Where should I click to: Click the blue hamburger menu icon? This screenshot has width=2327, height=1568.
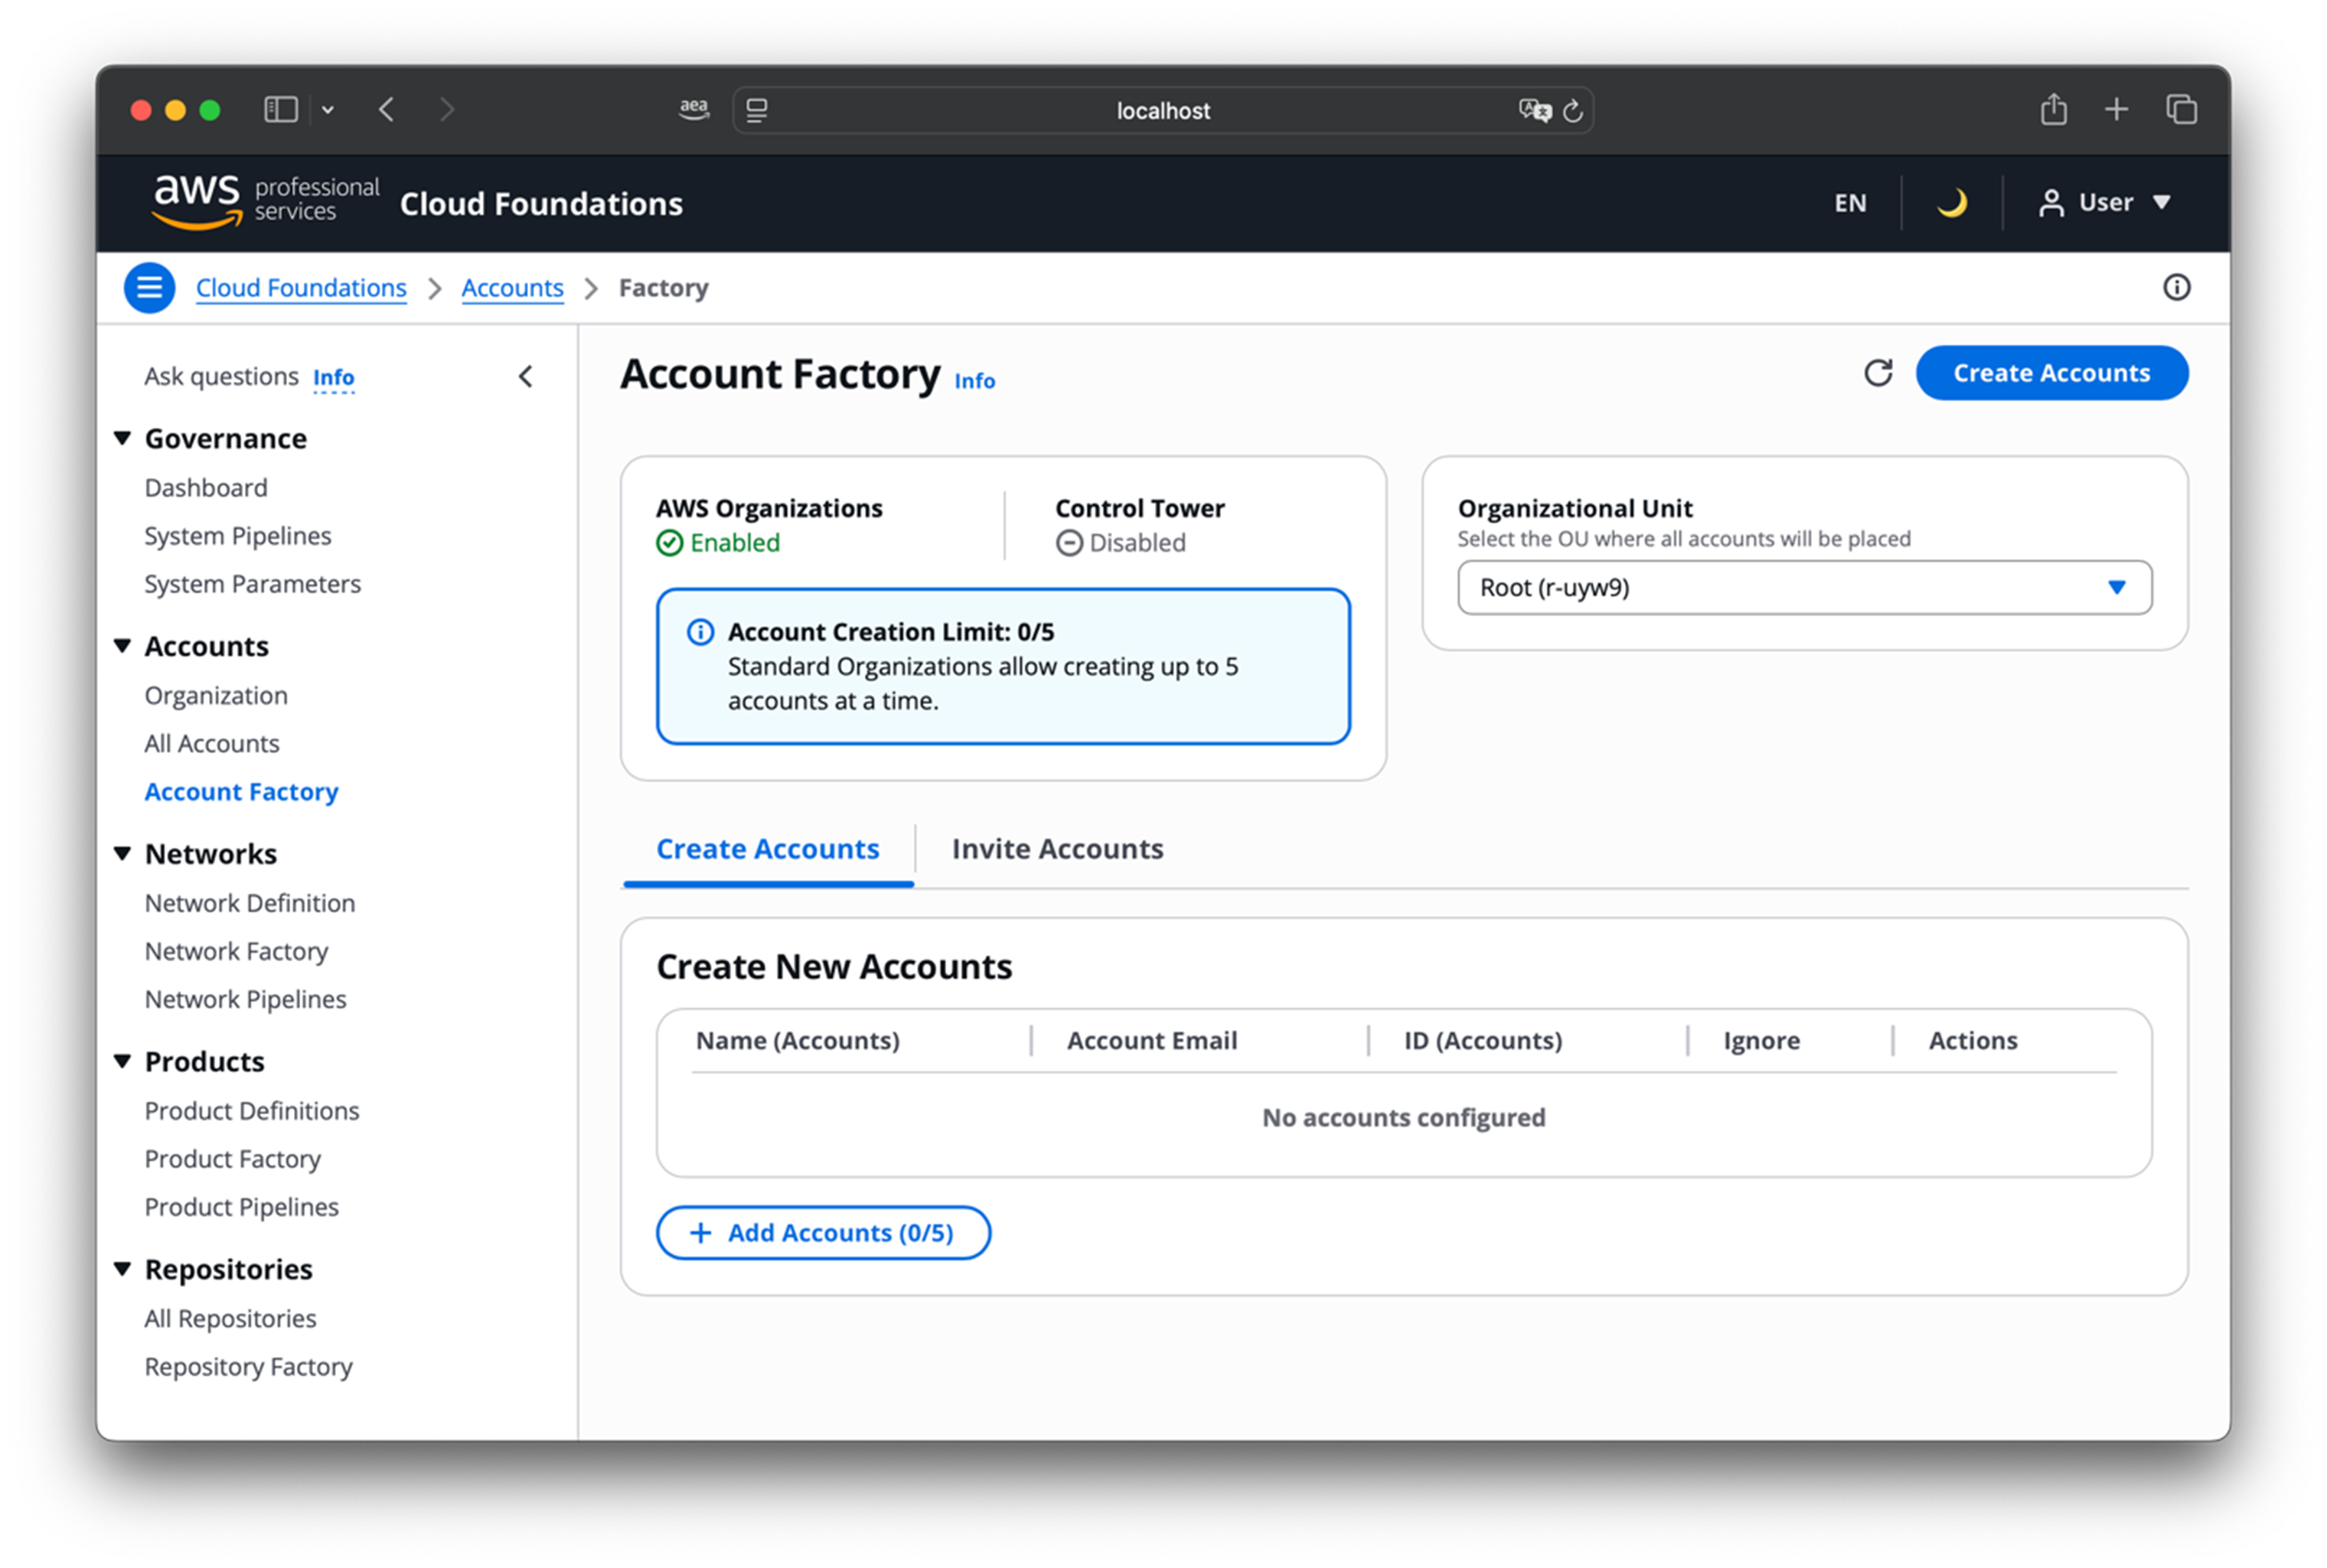pos(149,288)
